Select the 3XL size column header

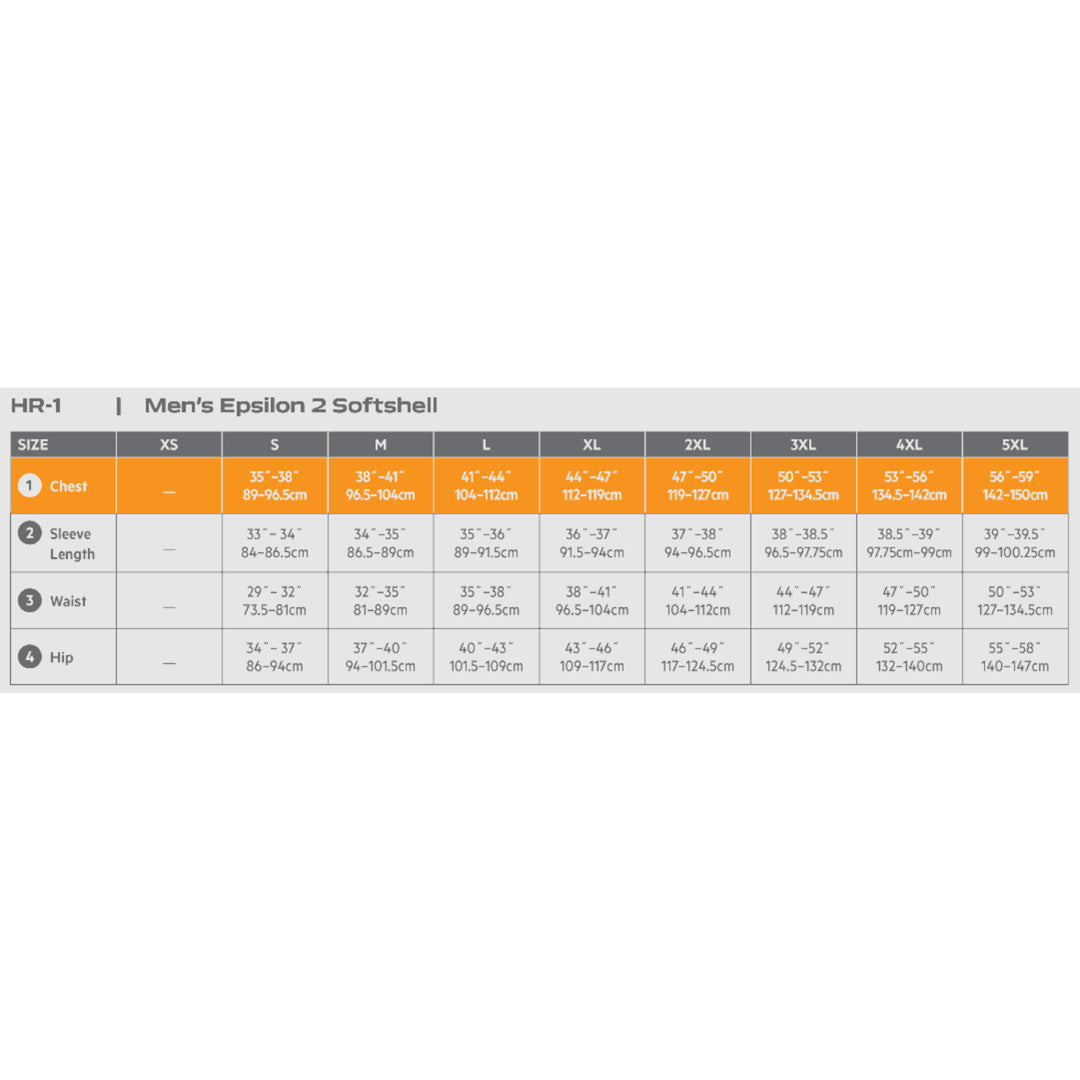click(803, 445)
